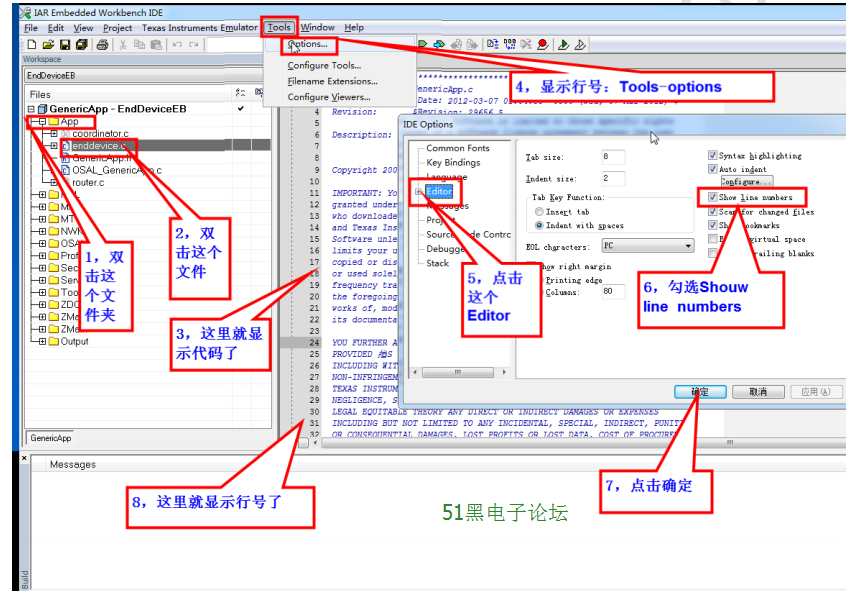Click the Paste toolbar icon
Image resolution: width=851 pixels, height=591 pixels.
156,45
